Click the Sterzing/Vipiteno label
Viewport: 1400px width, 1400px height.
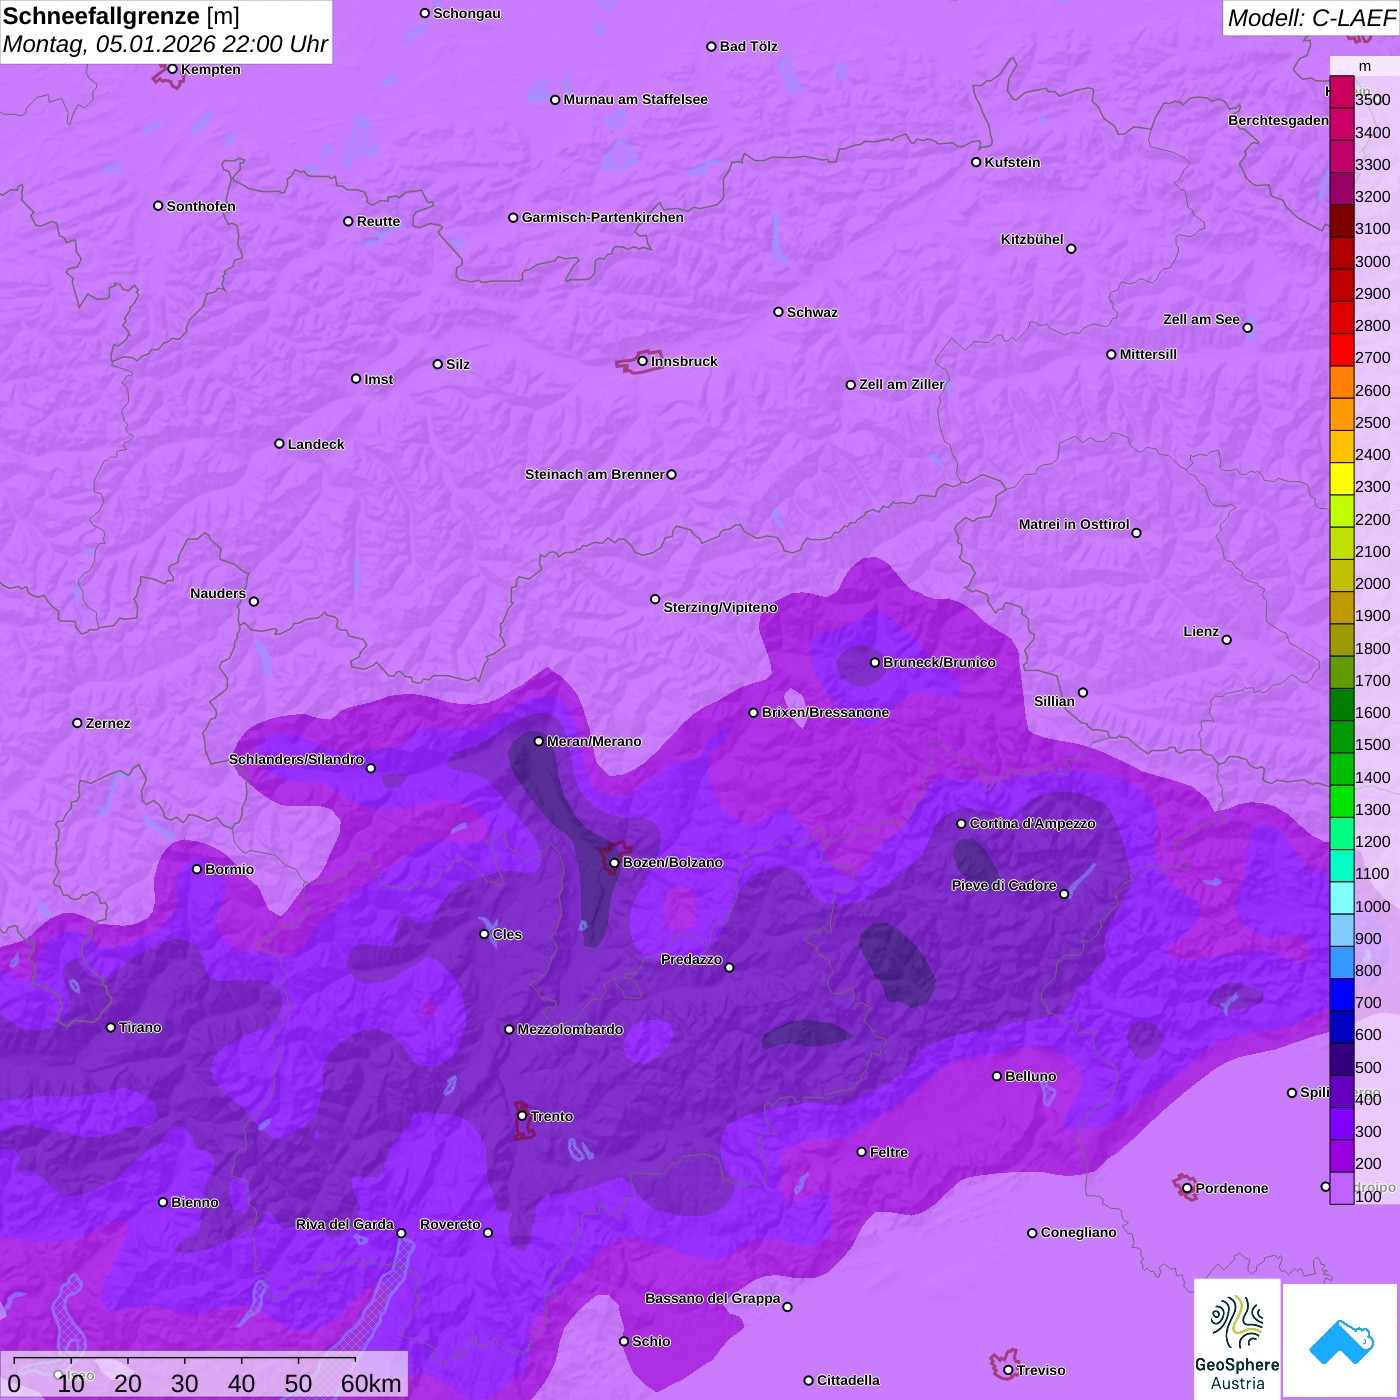(x=720, y=607)
